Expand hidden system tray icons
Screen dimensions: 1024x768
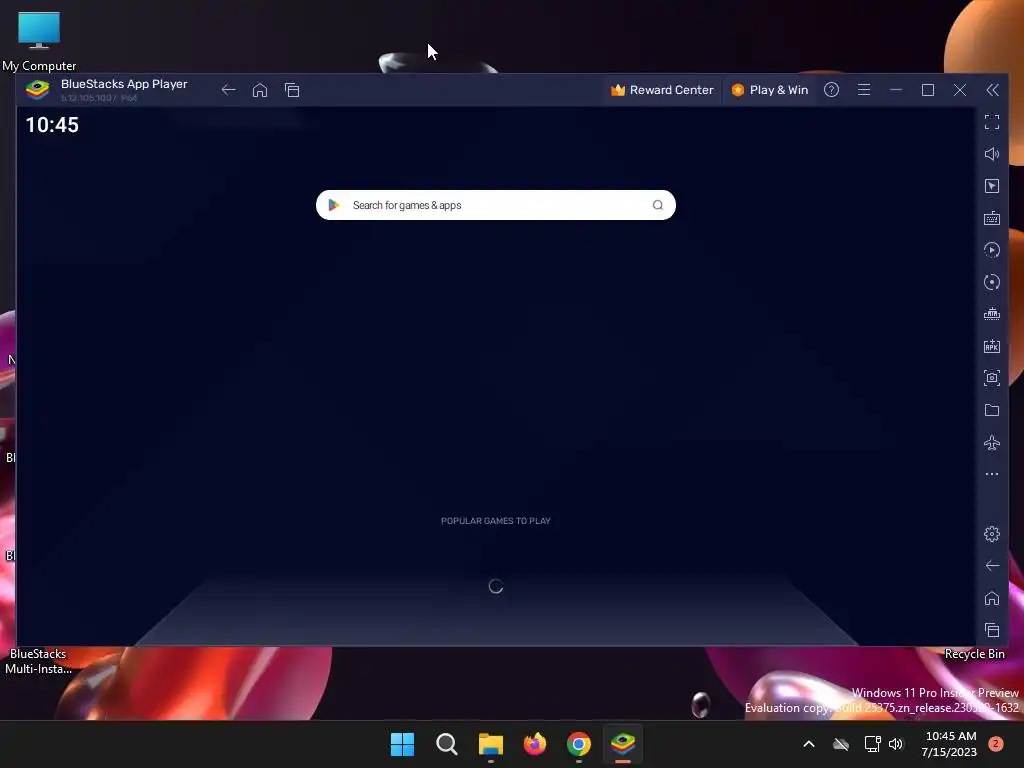tap(808, 744)
